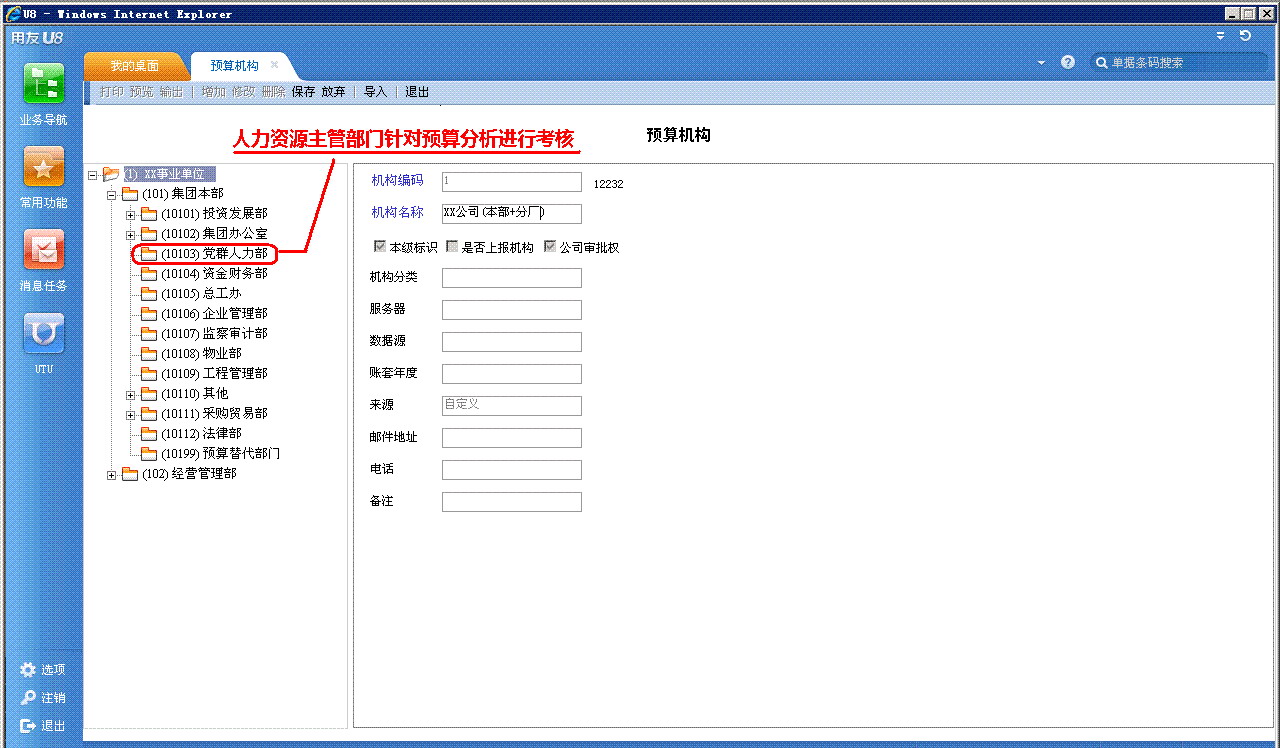Click 保存 in the toolbar
This screenshot has height=748, width=1280.
(303, 92)
